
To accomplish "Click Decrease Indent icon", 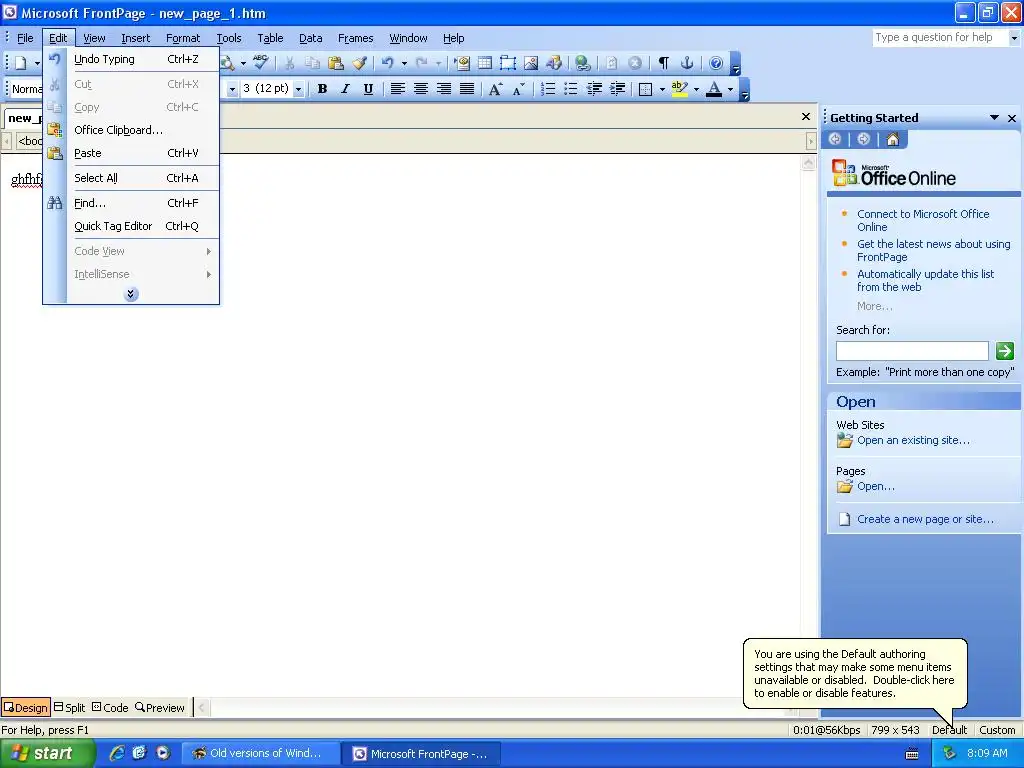I will coord(594,89).
